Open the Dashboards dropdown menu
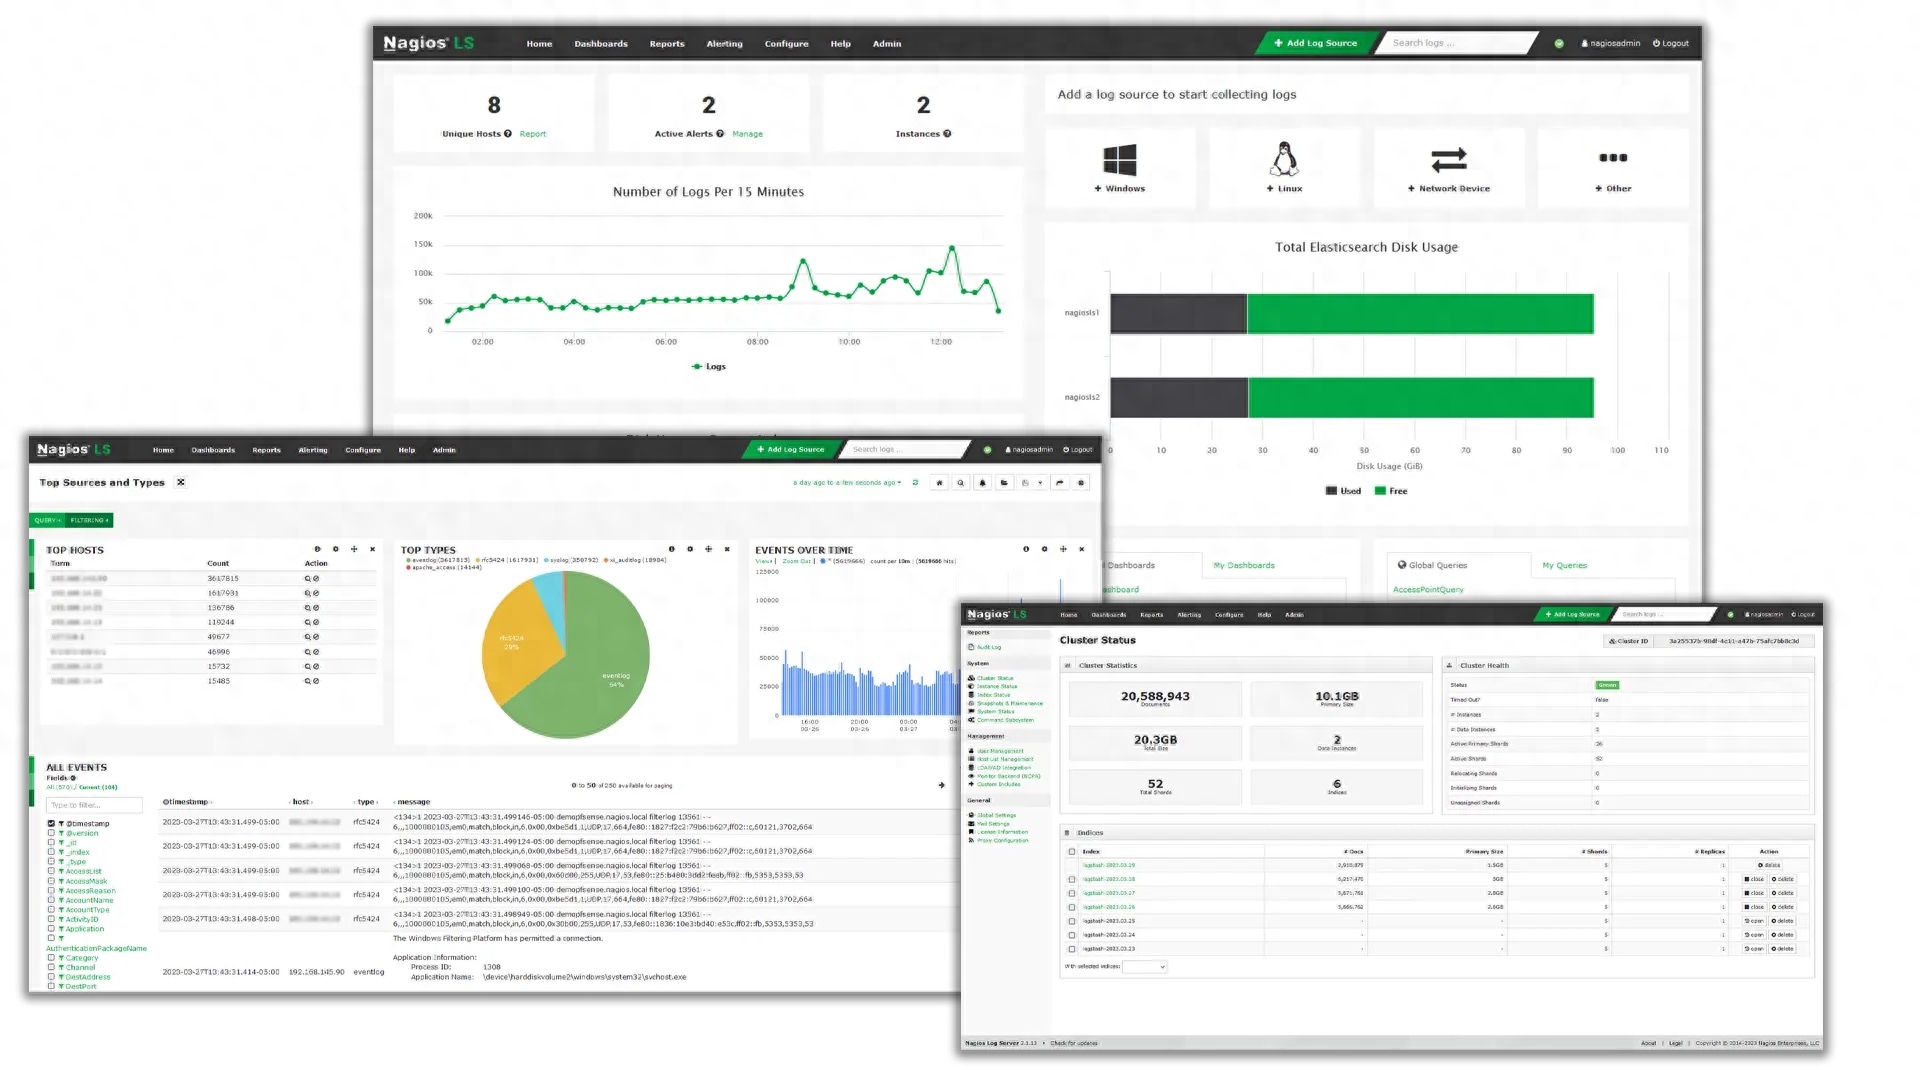 (600, 42)
